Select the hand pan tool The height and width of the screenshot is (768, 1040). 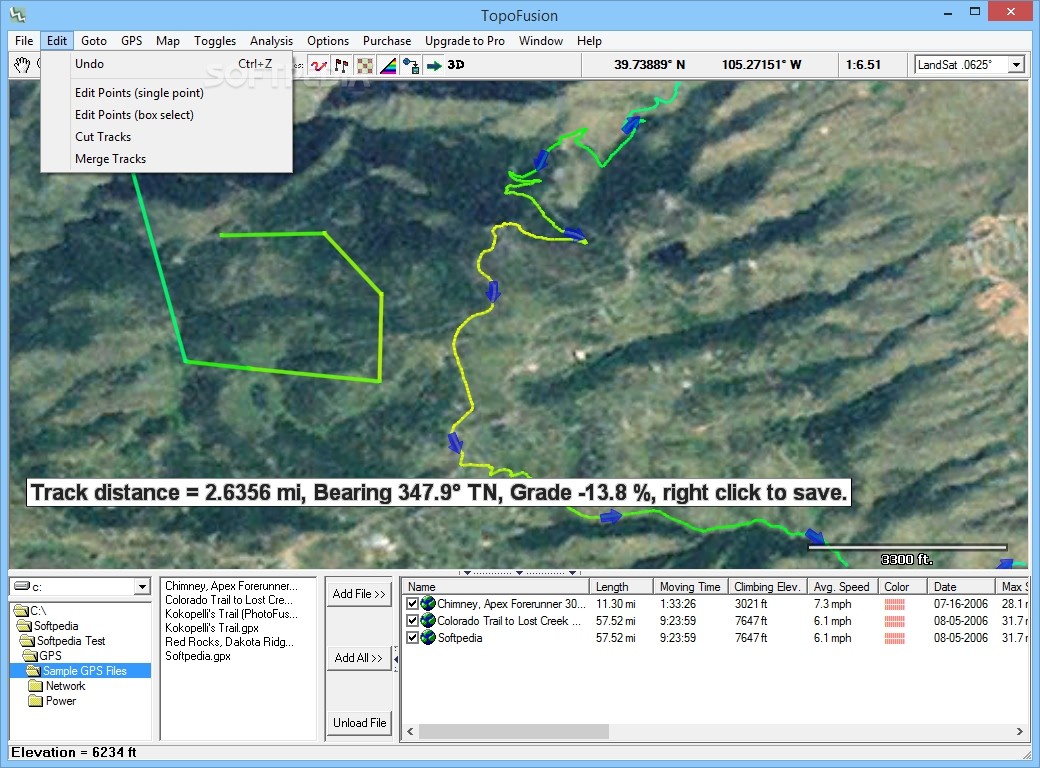[23, 65]
